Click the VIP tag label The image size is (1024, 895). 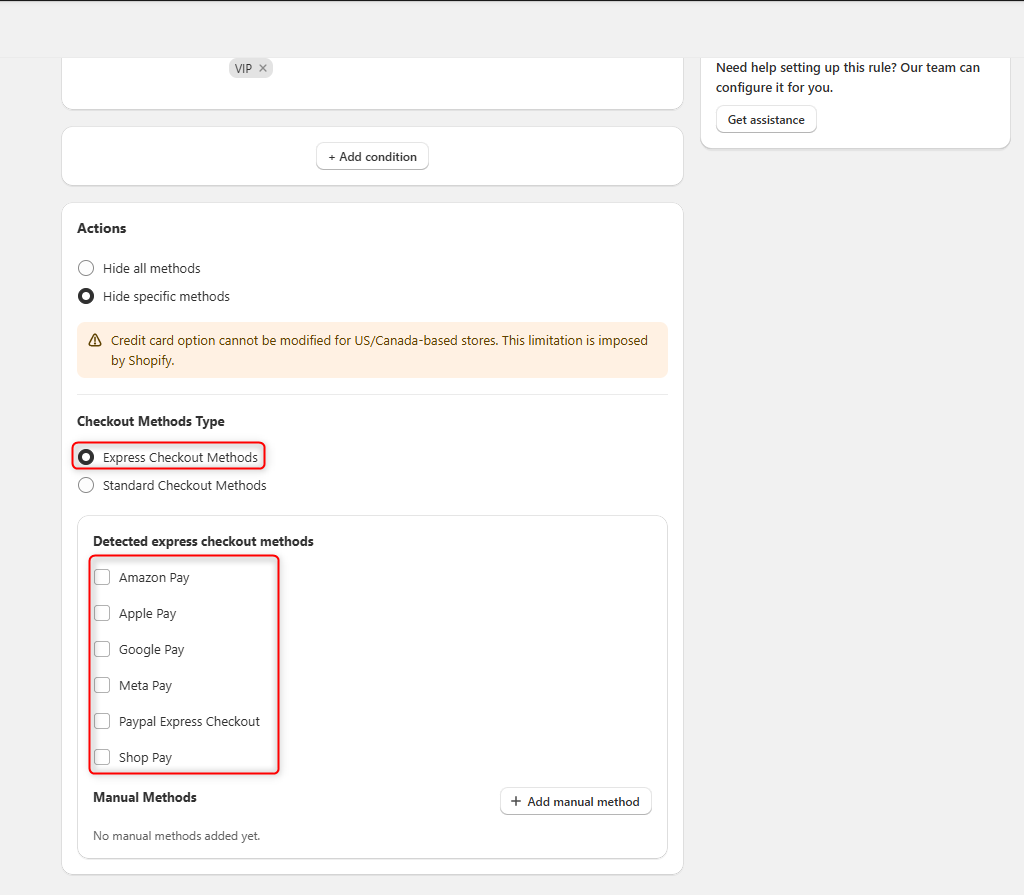[x=243, y=68]
